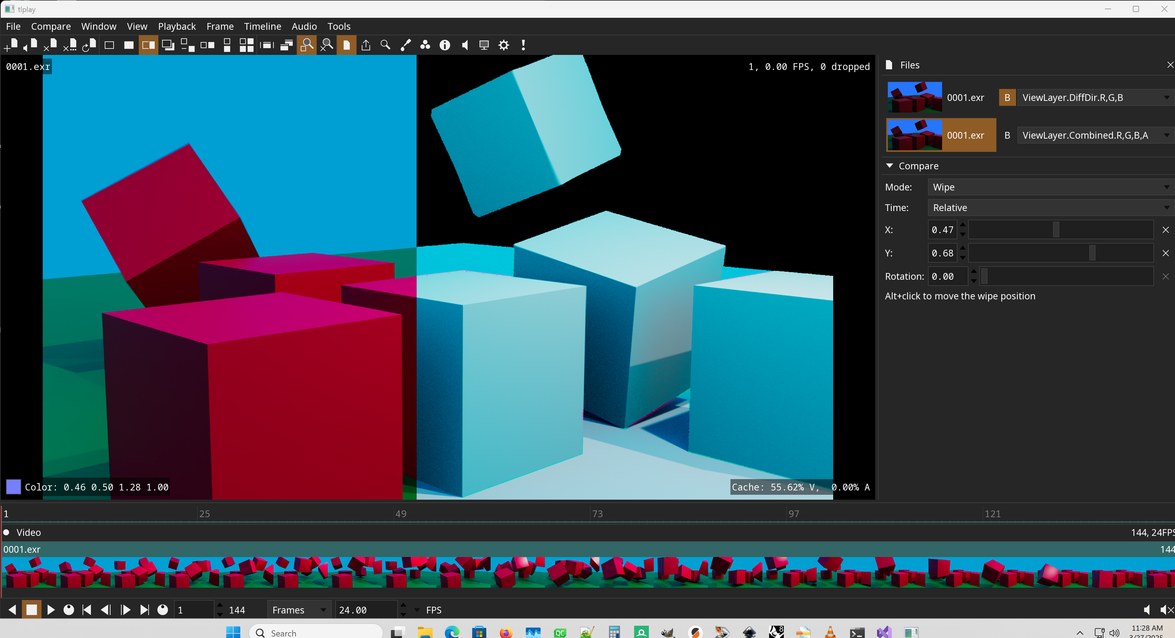Image resolution: width=1175 pixels, height=638 pixels.
Task: Step to the previous frame
Action: (x=106, y=610)
